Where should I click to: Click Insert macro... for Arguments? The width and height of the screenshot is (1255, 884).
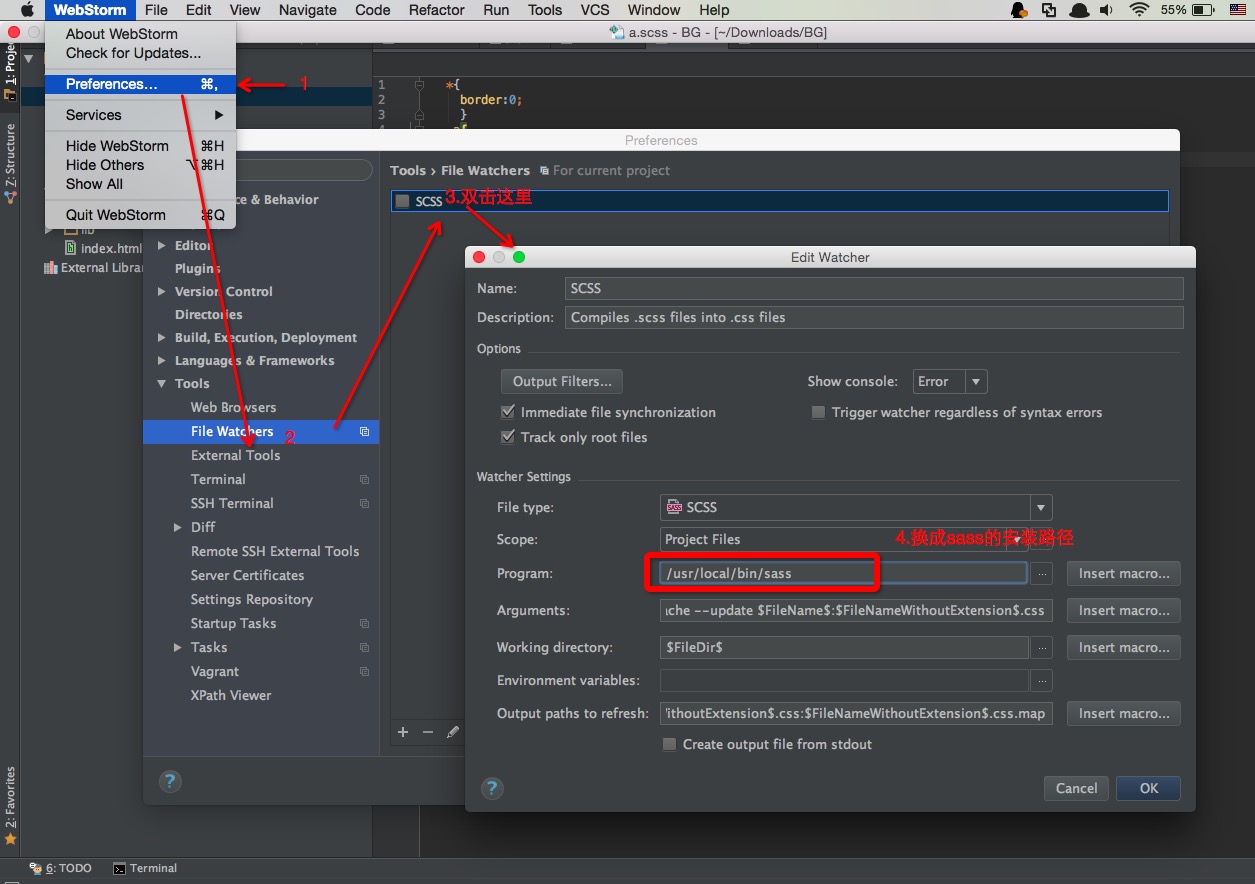click(x=1124, y=610)
